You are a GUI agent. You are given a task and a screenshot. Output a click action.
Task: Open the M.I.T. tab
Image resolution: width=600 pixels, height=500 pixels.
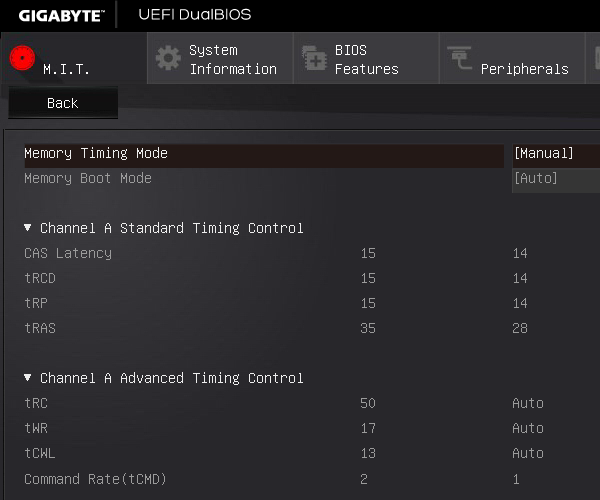coord(74,58)
